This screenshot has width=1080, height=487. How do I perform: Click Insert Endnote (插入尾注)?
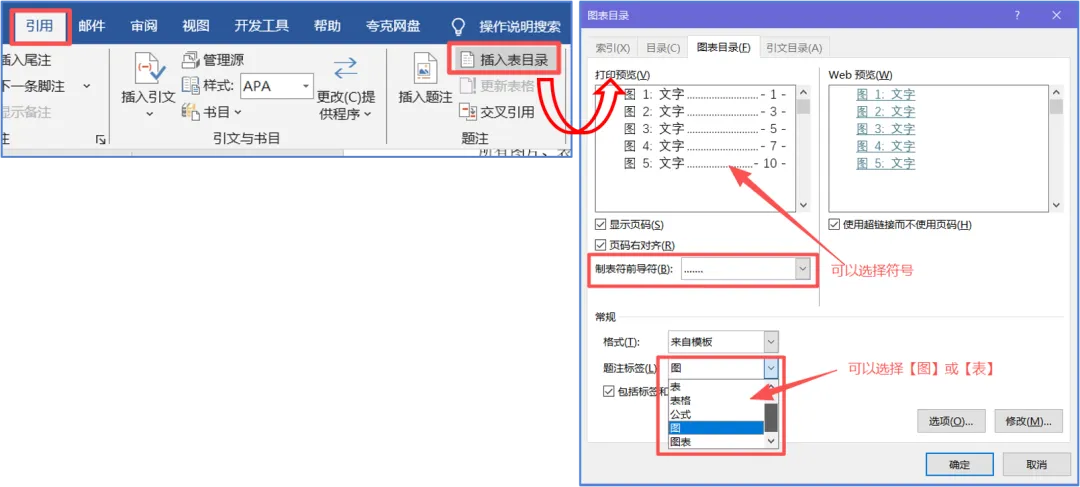click(x=26, y=60)
